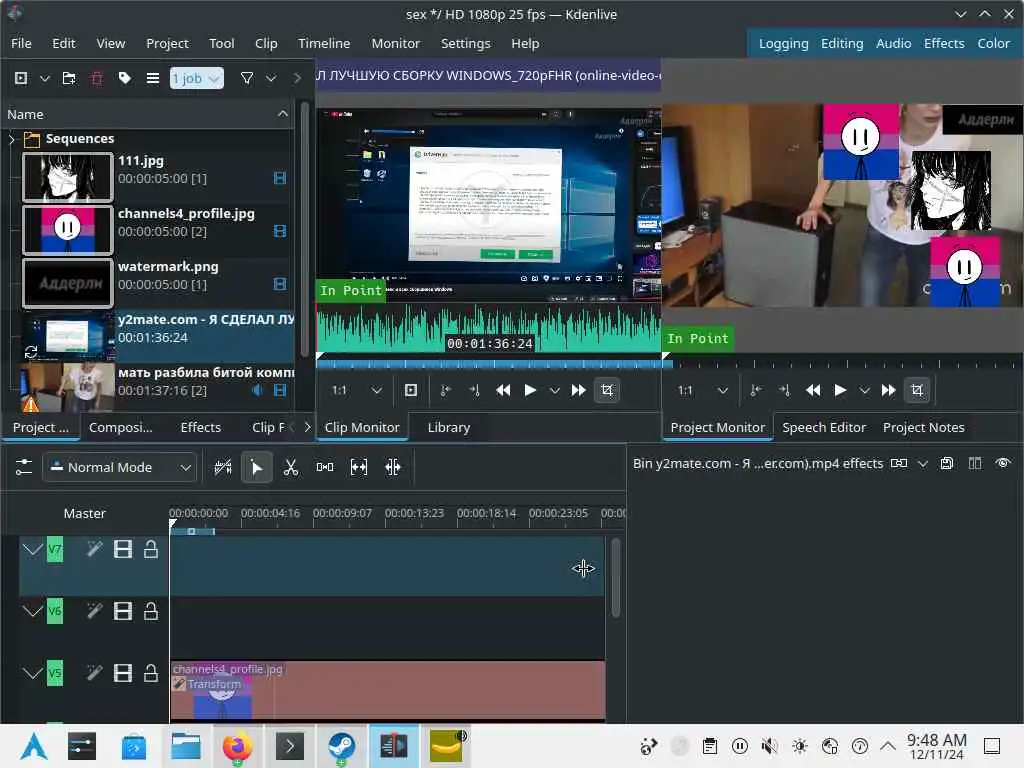Select the Slip tool in timeline toolbar

[359, 467]
